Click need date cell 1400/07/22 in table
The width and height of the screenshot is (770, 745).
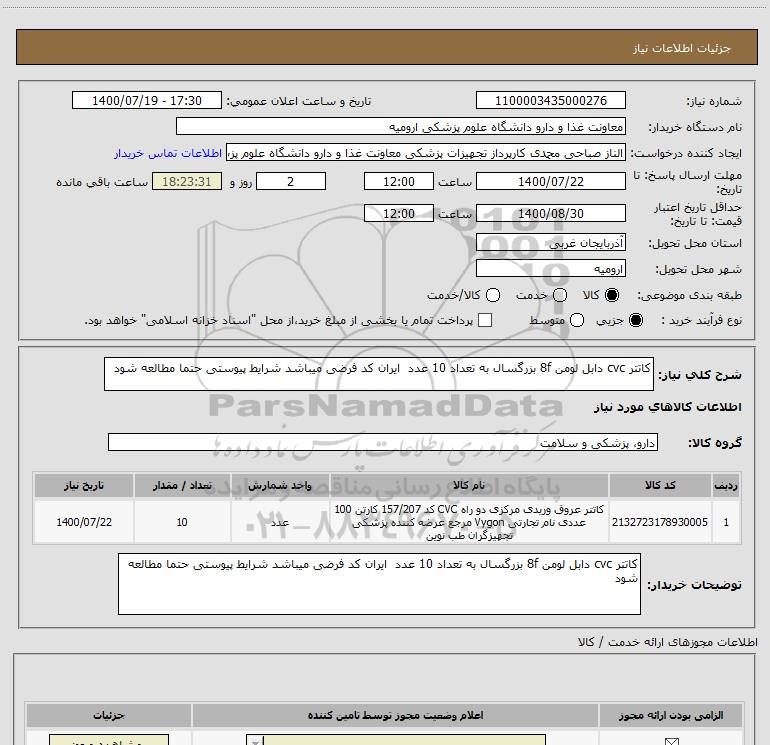coord(84,522)
